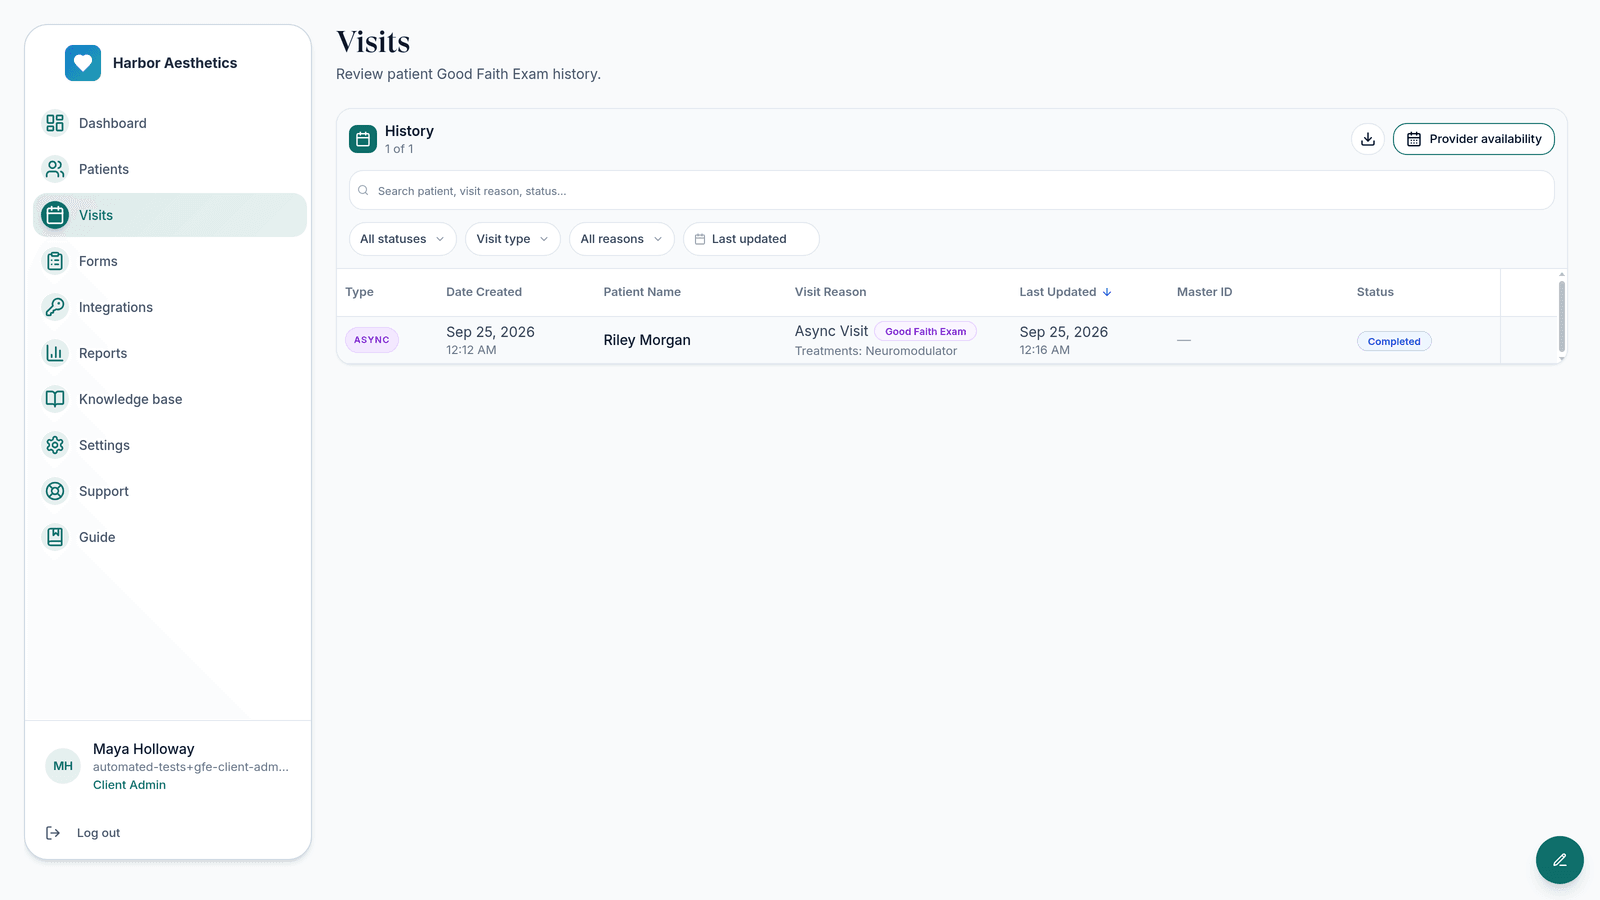Expand the All statuses filter dropdown
This screenshot has width=1600, height=900.
tap(403, 239)
